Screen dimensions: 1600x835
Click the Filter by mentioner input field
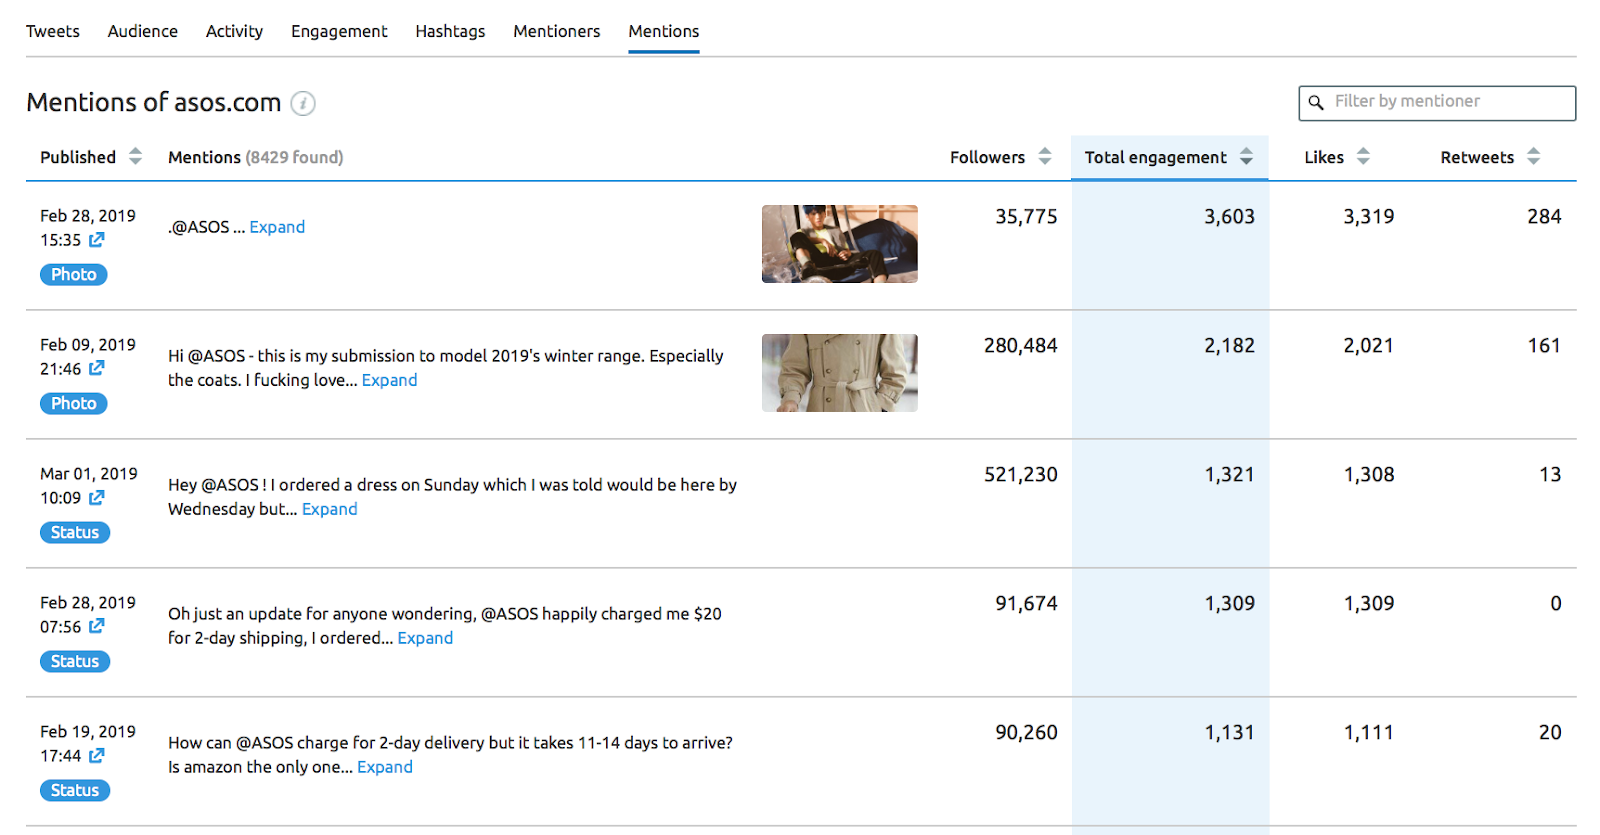pos(1437,102)
